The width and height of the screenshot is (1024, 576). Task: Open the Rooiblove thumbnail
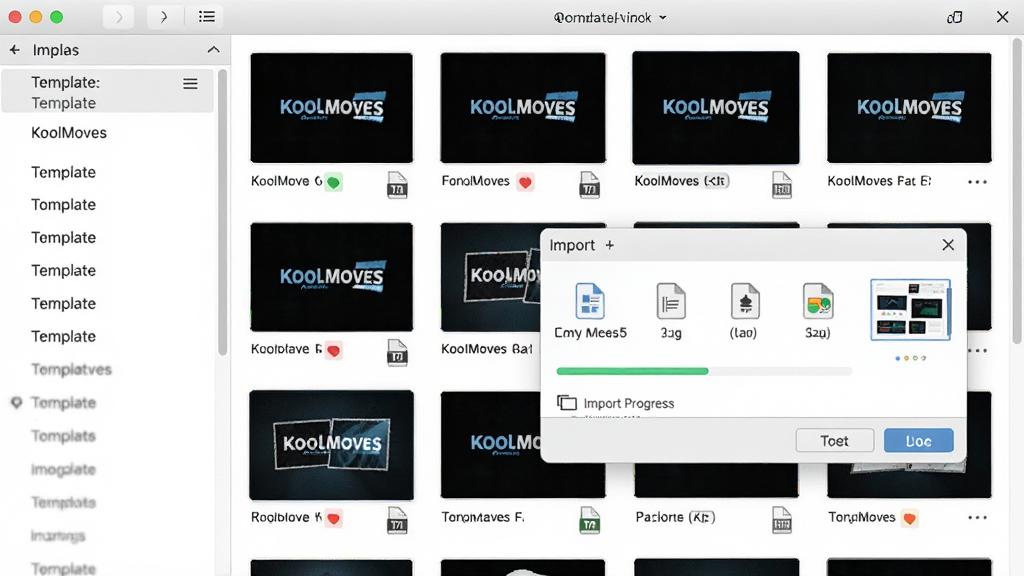click(x=332, y=445)
